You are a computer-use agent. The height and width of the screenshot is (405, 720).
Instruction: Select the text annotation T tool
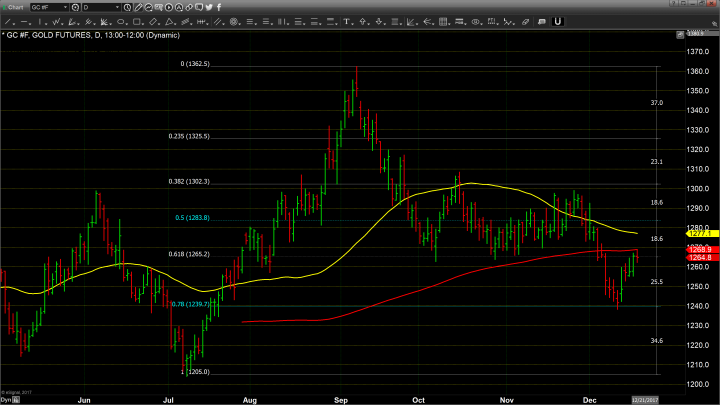346,22
